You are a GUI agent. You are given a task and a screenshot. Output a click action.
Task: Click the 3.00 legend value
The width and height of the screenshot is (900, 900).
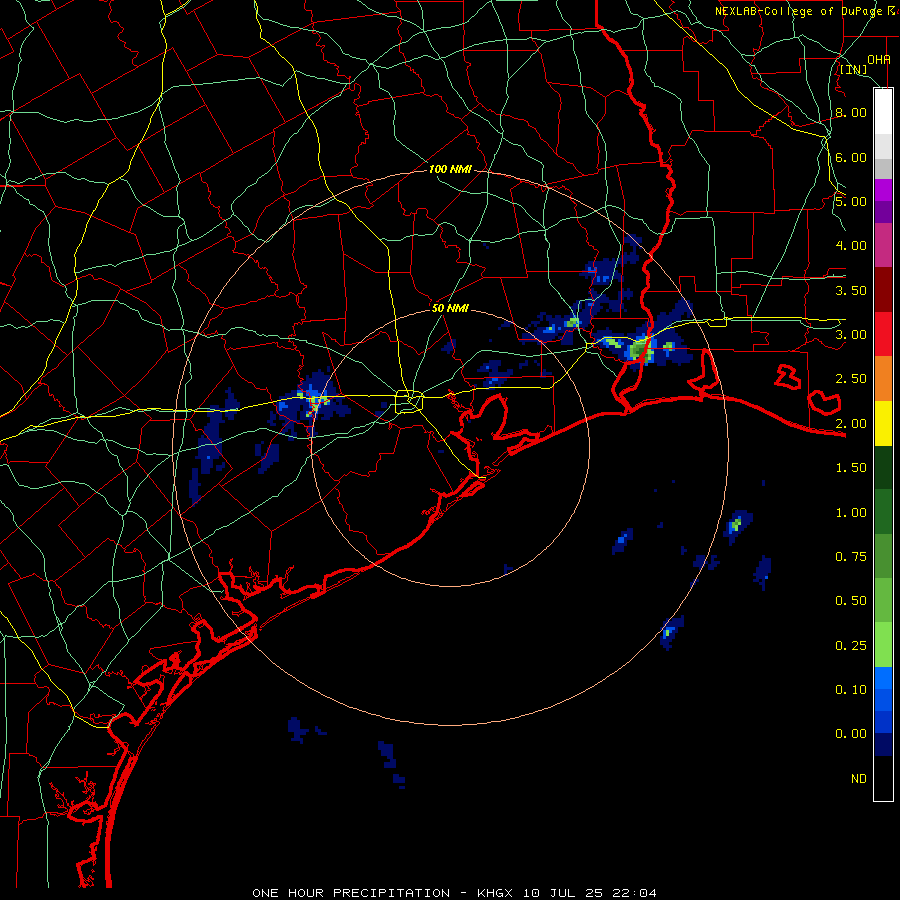pos(851,335)
